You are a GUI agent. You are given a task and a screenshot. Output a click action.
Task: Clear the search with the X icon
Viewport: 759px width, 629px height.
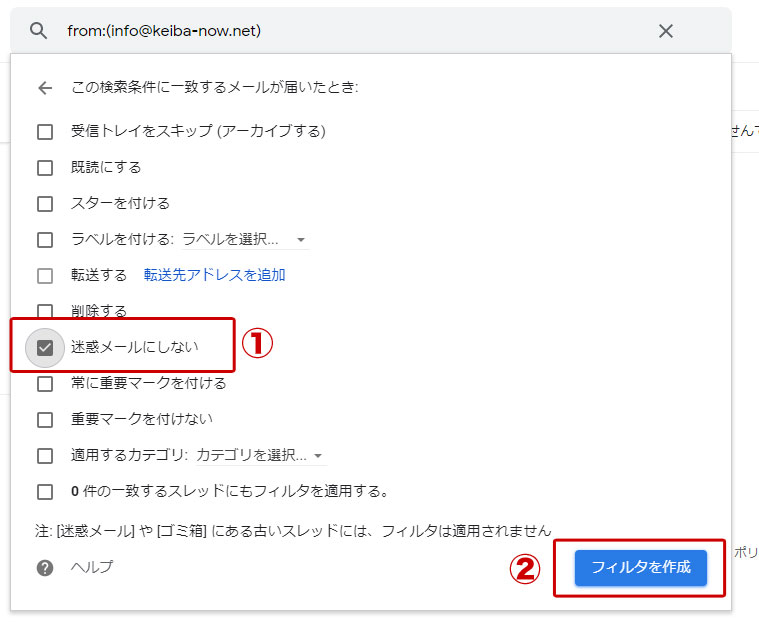(666, 31)
